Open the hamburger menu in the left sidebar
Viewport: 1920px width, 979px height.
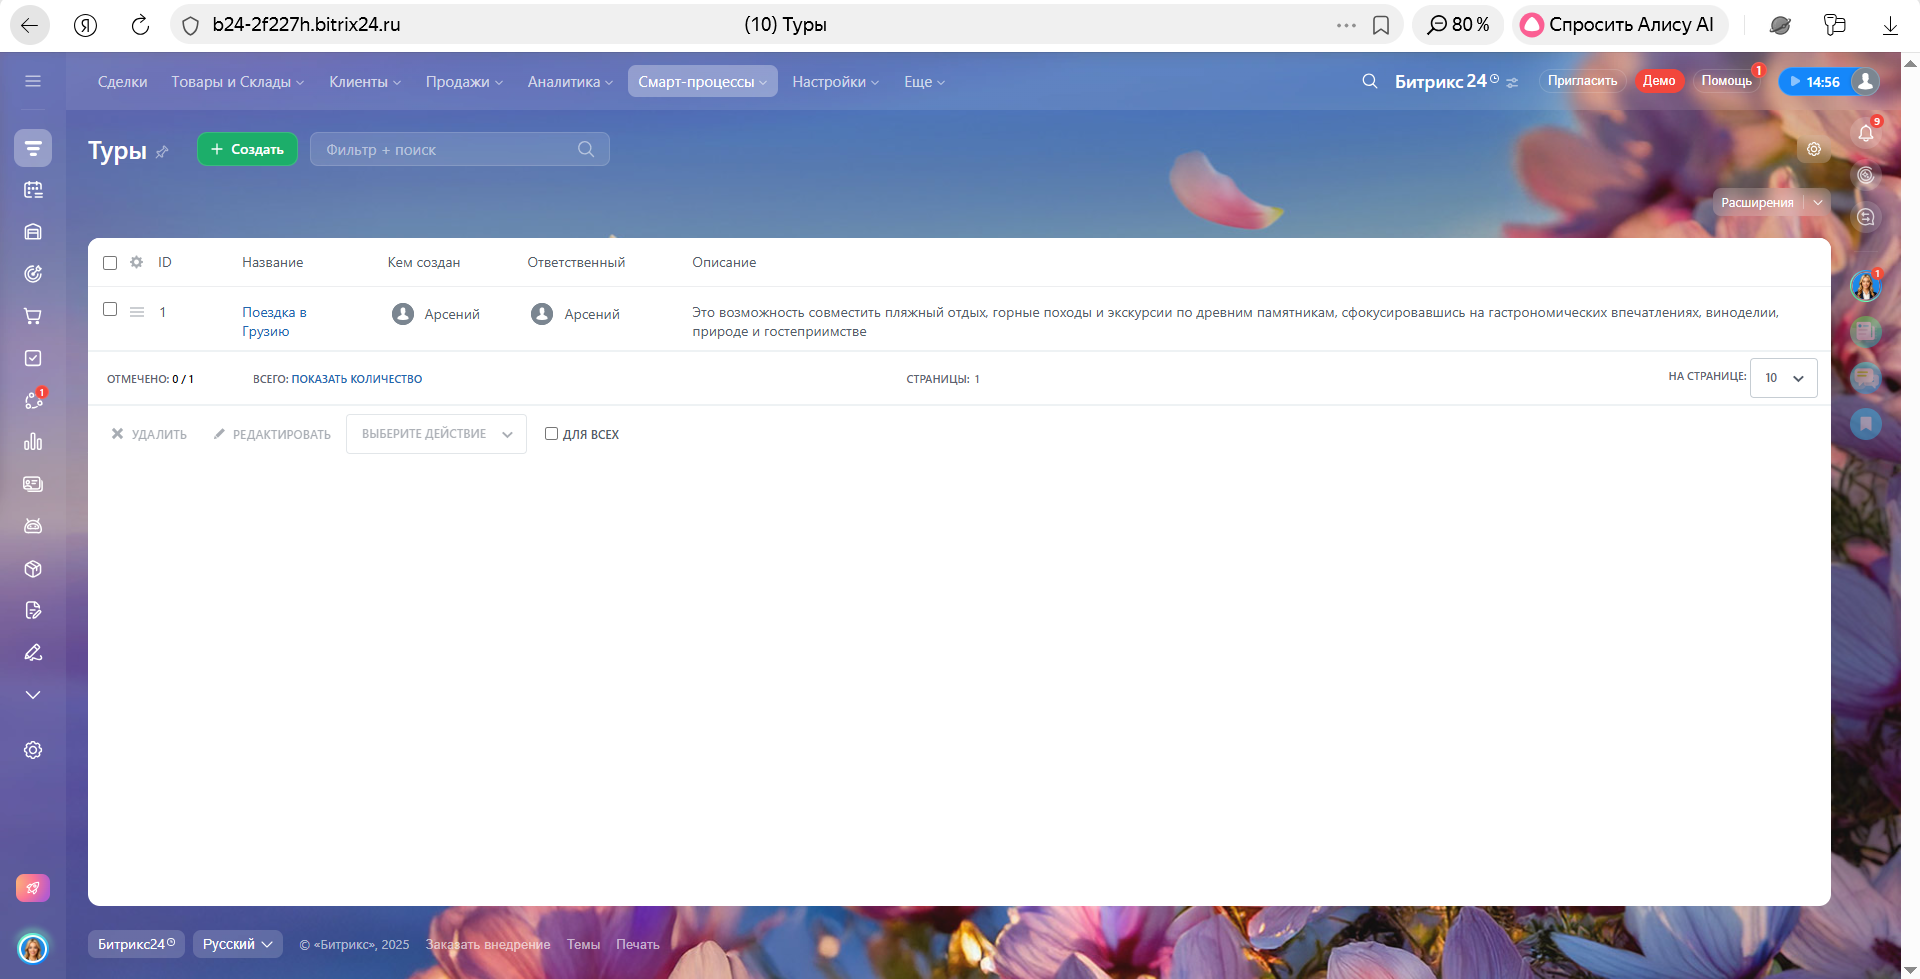[33, 81]
